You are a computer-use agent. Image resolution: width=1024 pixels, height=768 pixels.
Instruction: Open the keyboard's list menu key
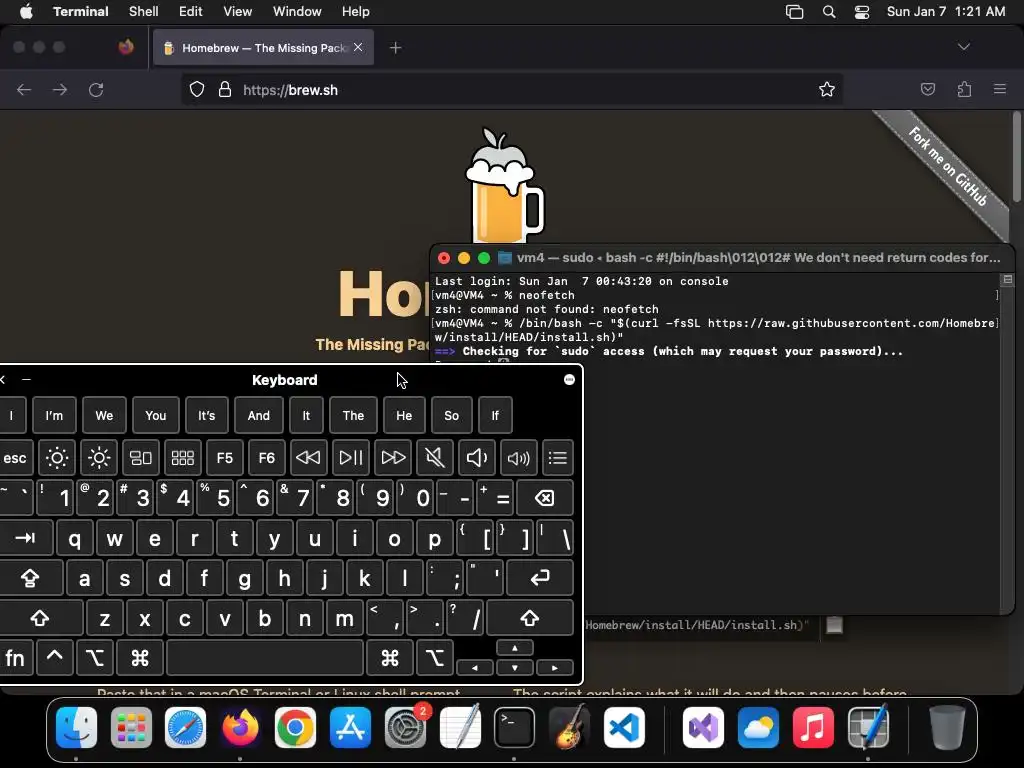(x=558, y=458)
